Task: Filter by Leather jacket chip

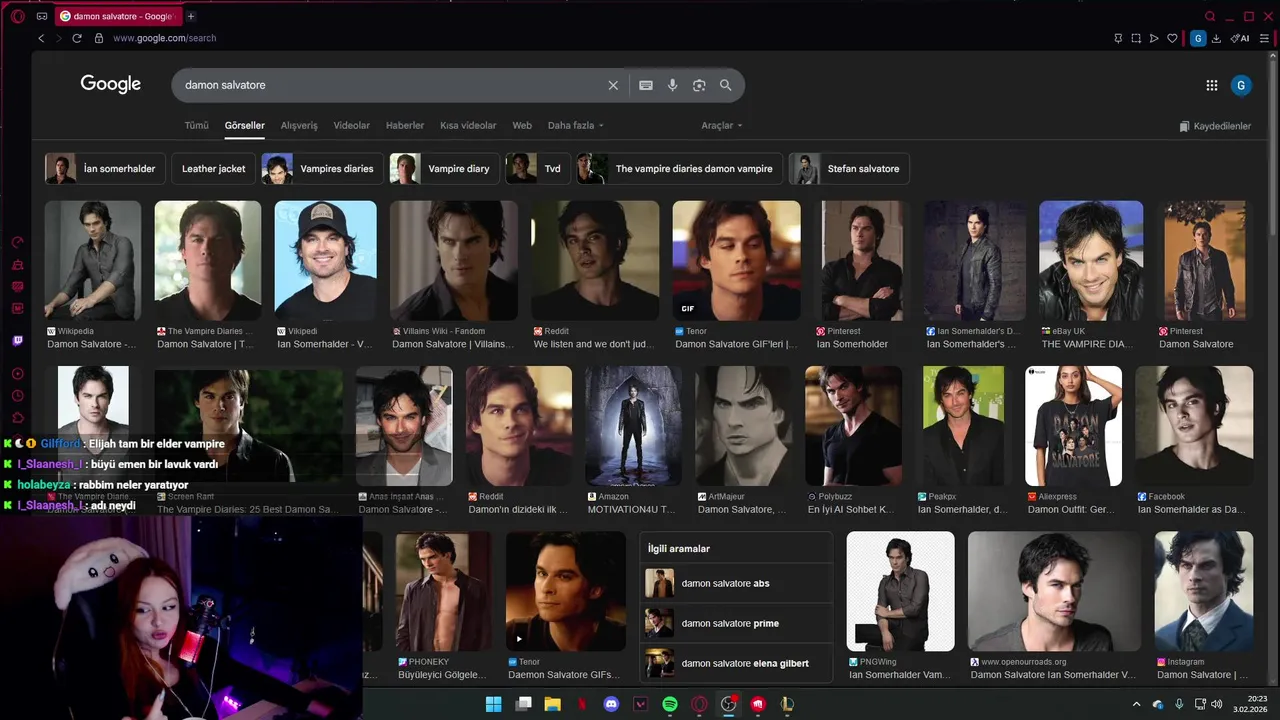Action: point(213,169)
